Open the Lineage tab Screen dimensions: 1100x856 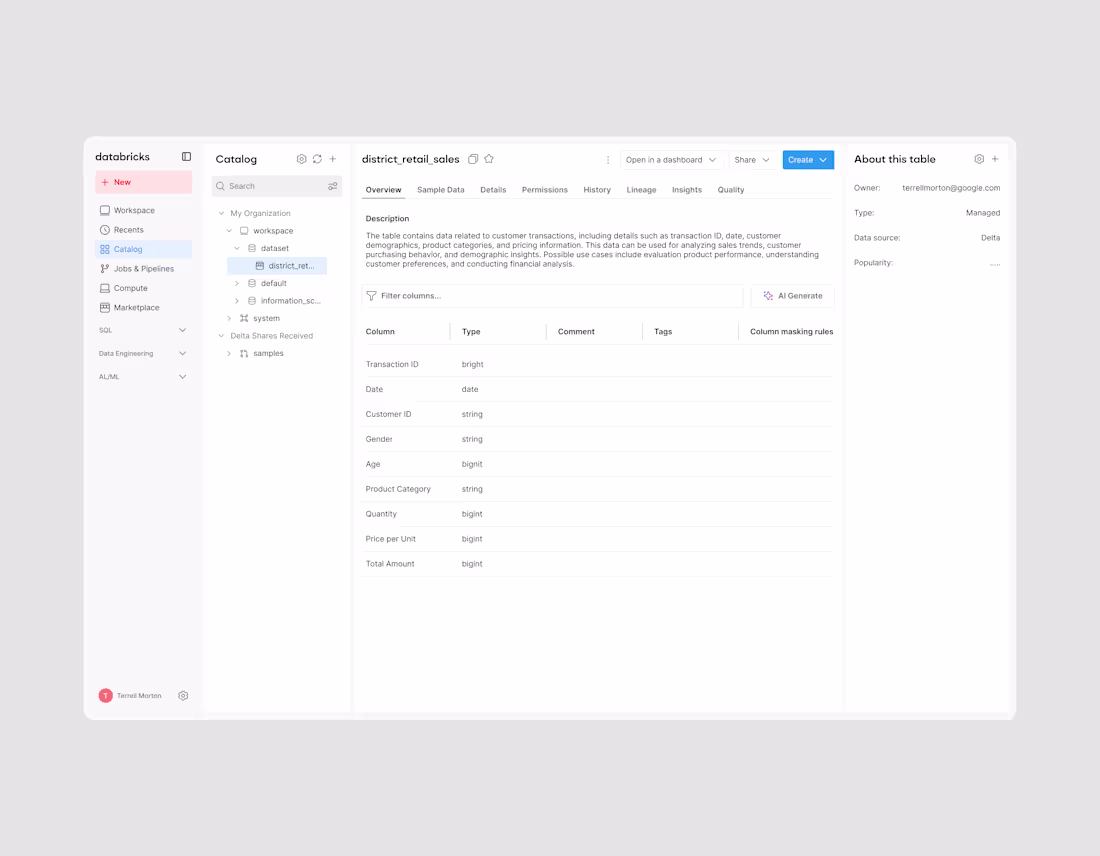(x=641, y=189)
